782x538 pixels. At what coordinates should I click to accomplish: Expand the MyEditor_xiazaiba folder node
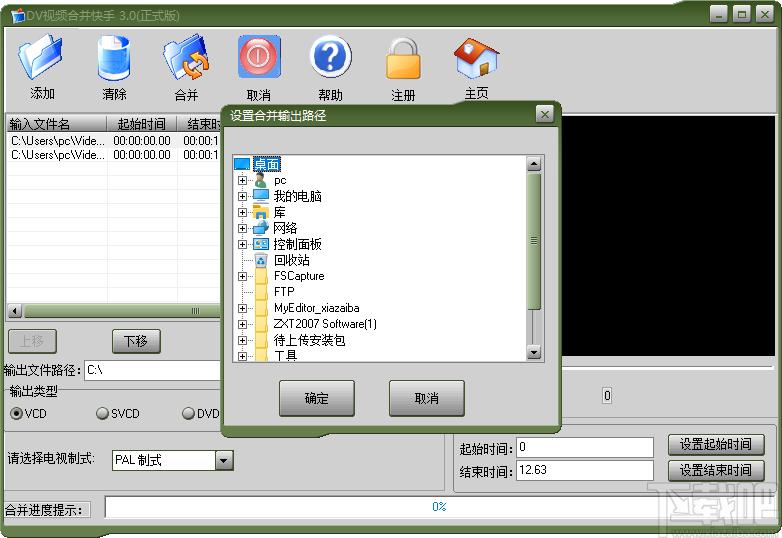click(x=242, y=308)
